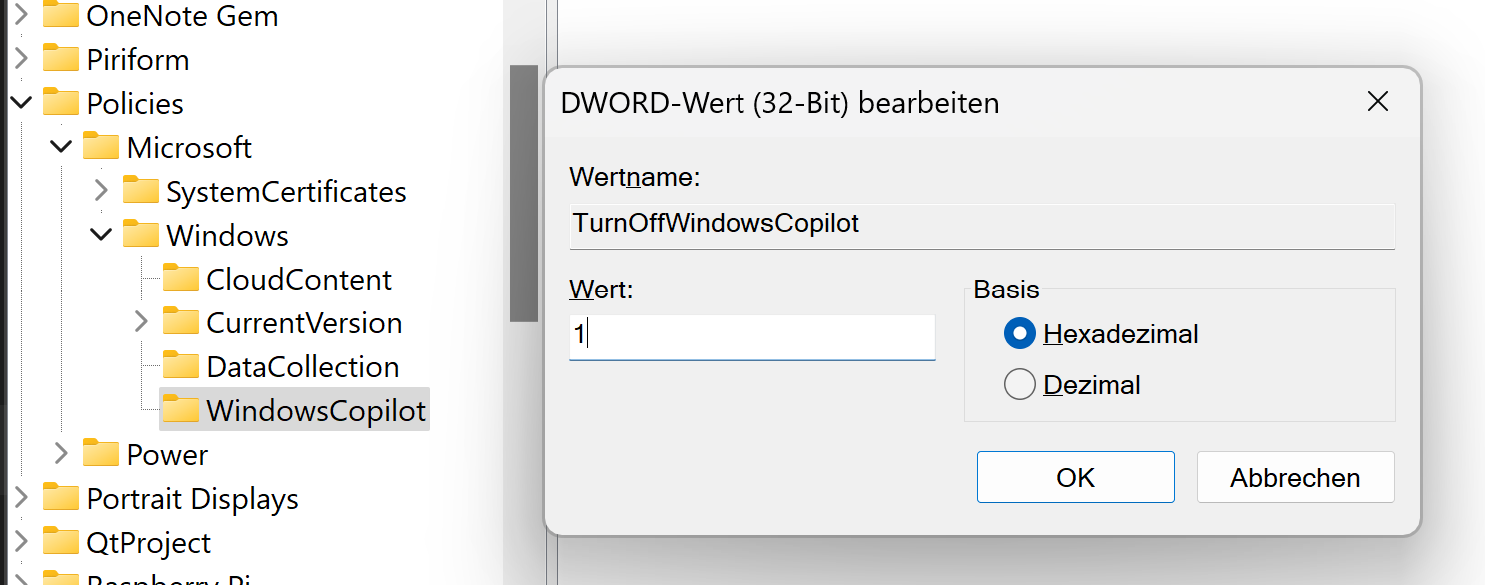The height and width of the screenshot is (585, 1485).
Task: Click the Piriform folder icon
Action: [x=60, y=59]
